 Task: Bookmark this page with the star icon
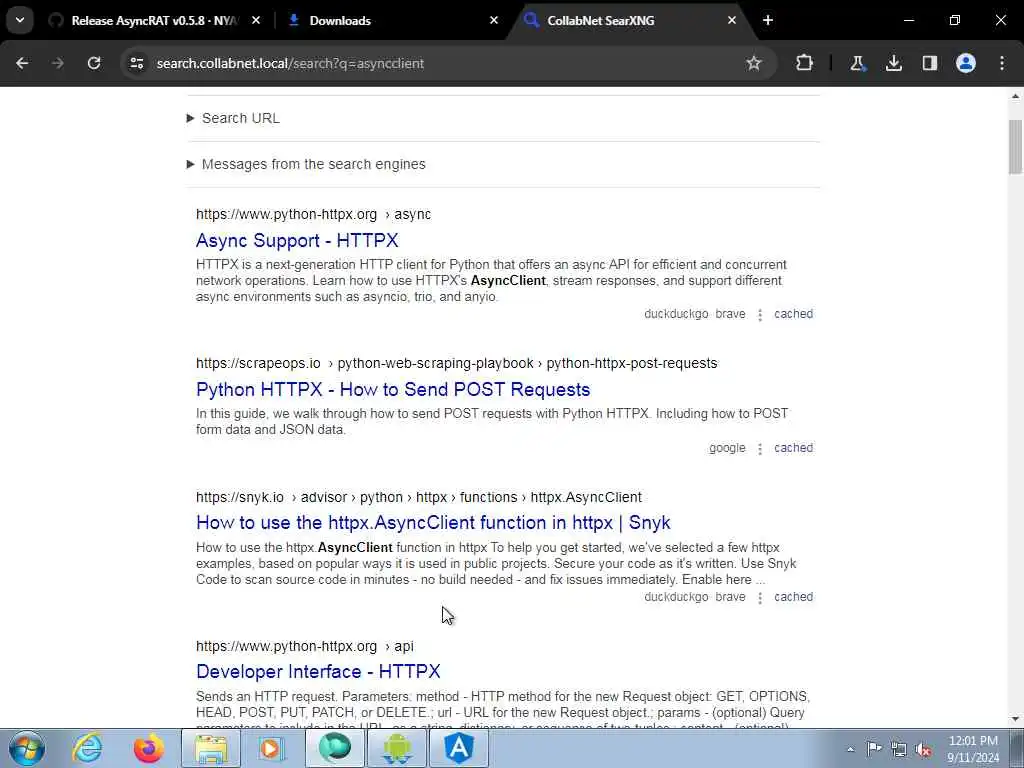coord(754,63)
